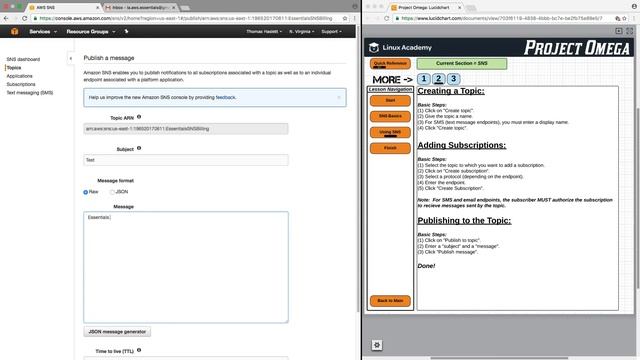Open the Lucidchart settings gear

coord(377,345)
